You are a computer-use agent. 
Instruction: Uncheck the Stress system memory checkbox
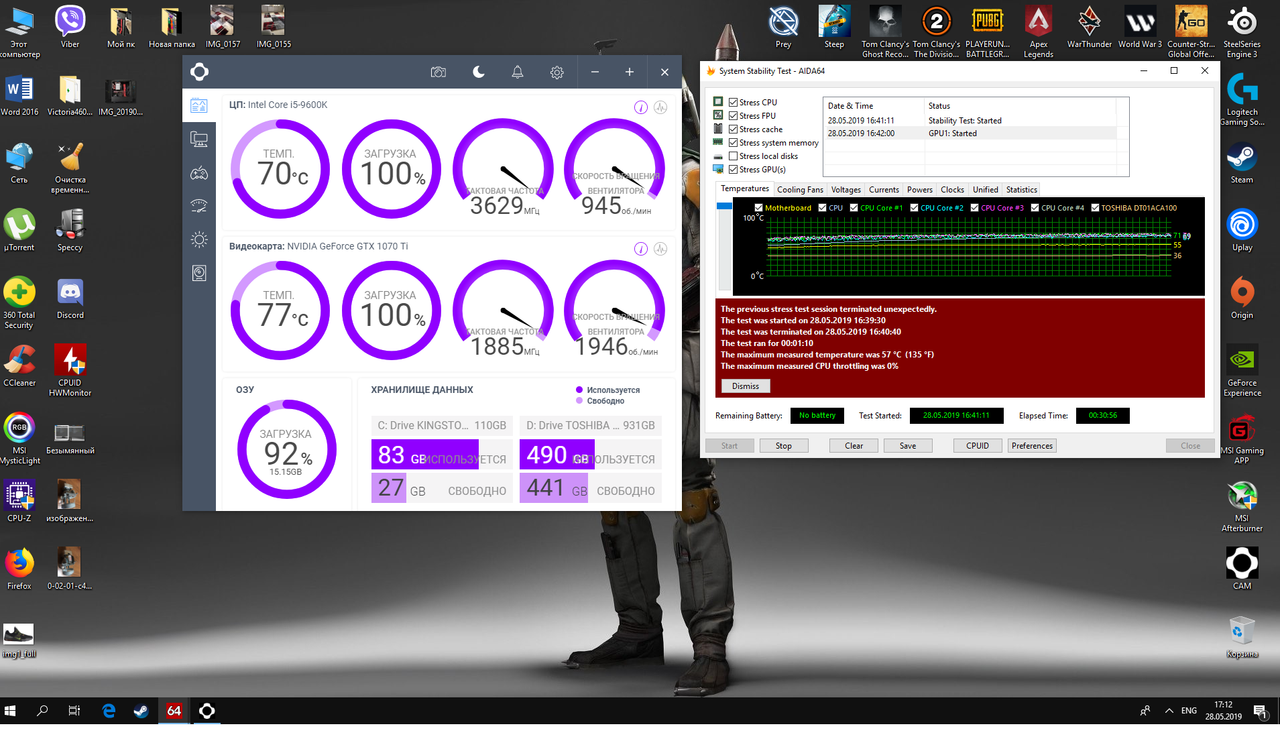point(734,142)
